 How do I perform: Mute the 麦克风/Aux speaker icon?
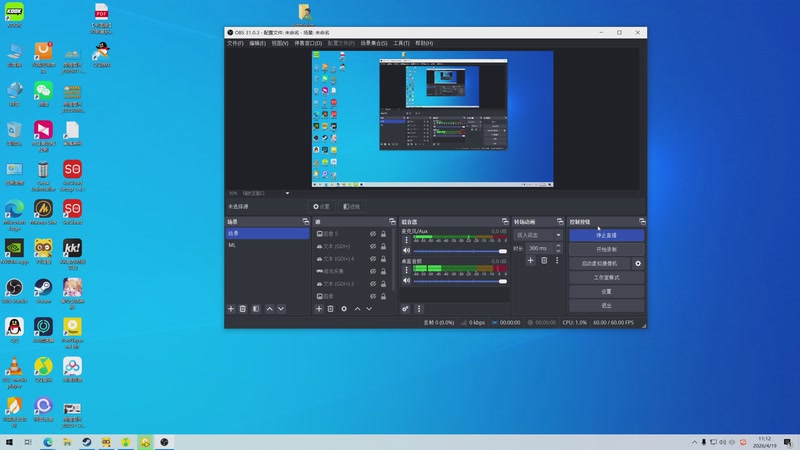click(x=407, y=251)
